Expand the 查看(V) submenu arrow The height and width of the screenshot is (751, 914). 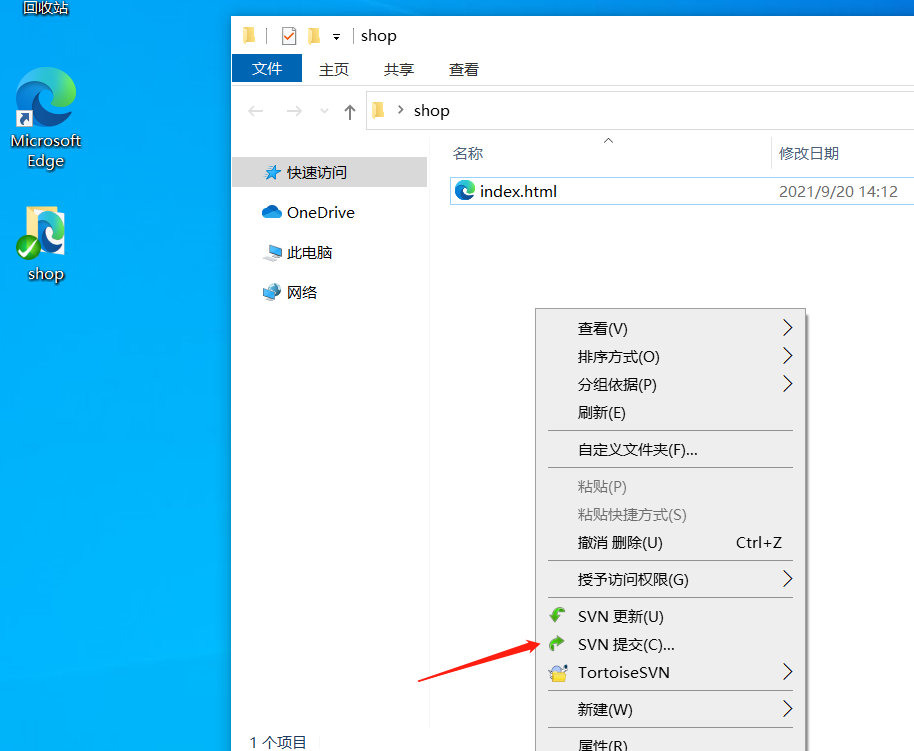[788, 328]
